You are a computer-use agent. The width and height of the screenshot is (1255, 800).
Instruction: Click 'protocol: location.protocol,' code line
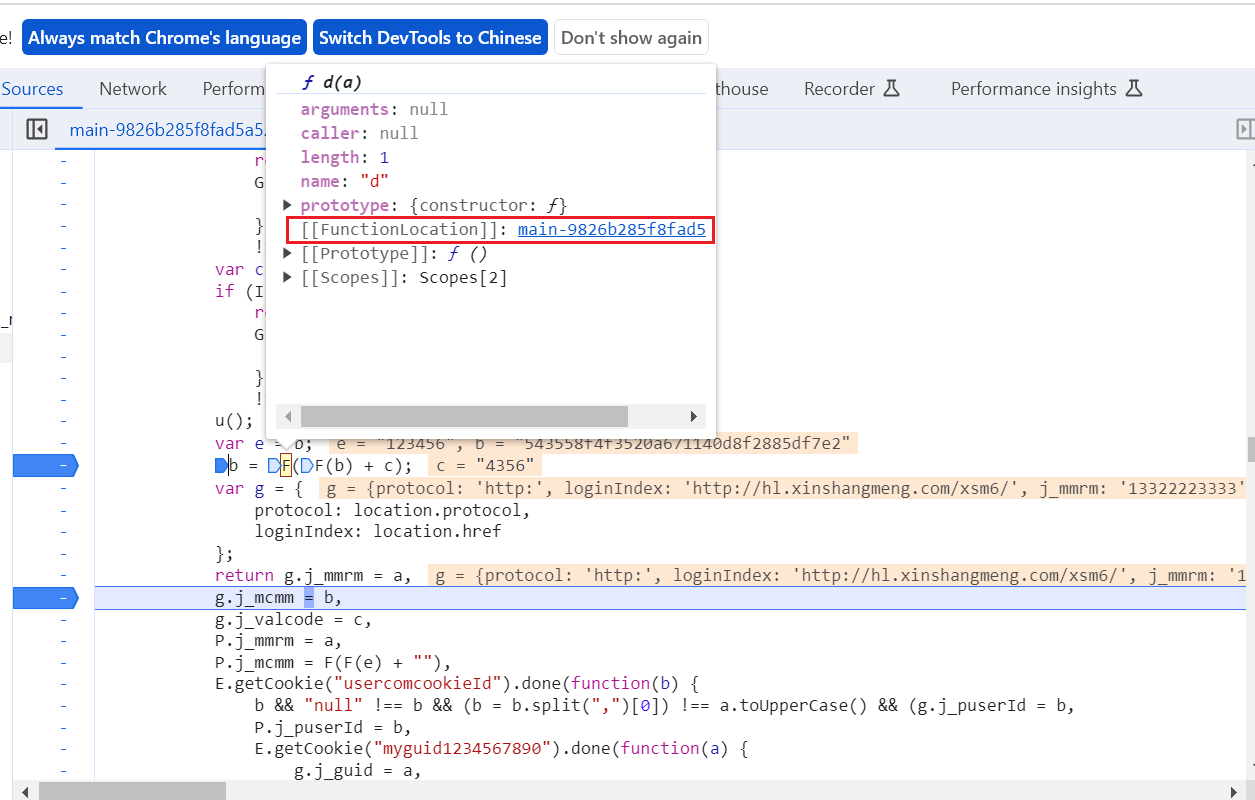392,510
